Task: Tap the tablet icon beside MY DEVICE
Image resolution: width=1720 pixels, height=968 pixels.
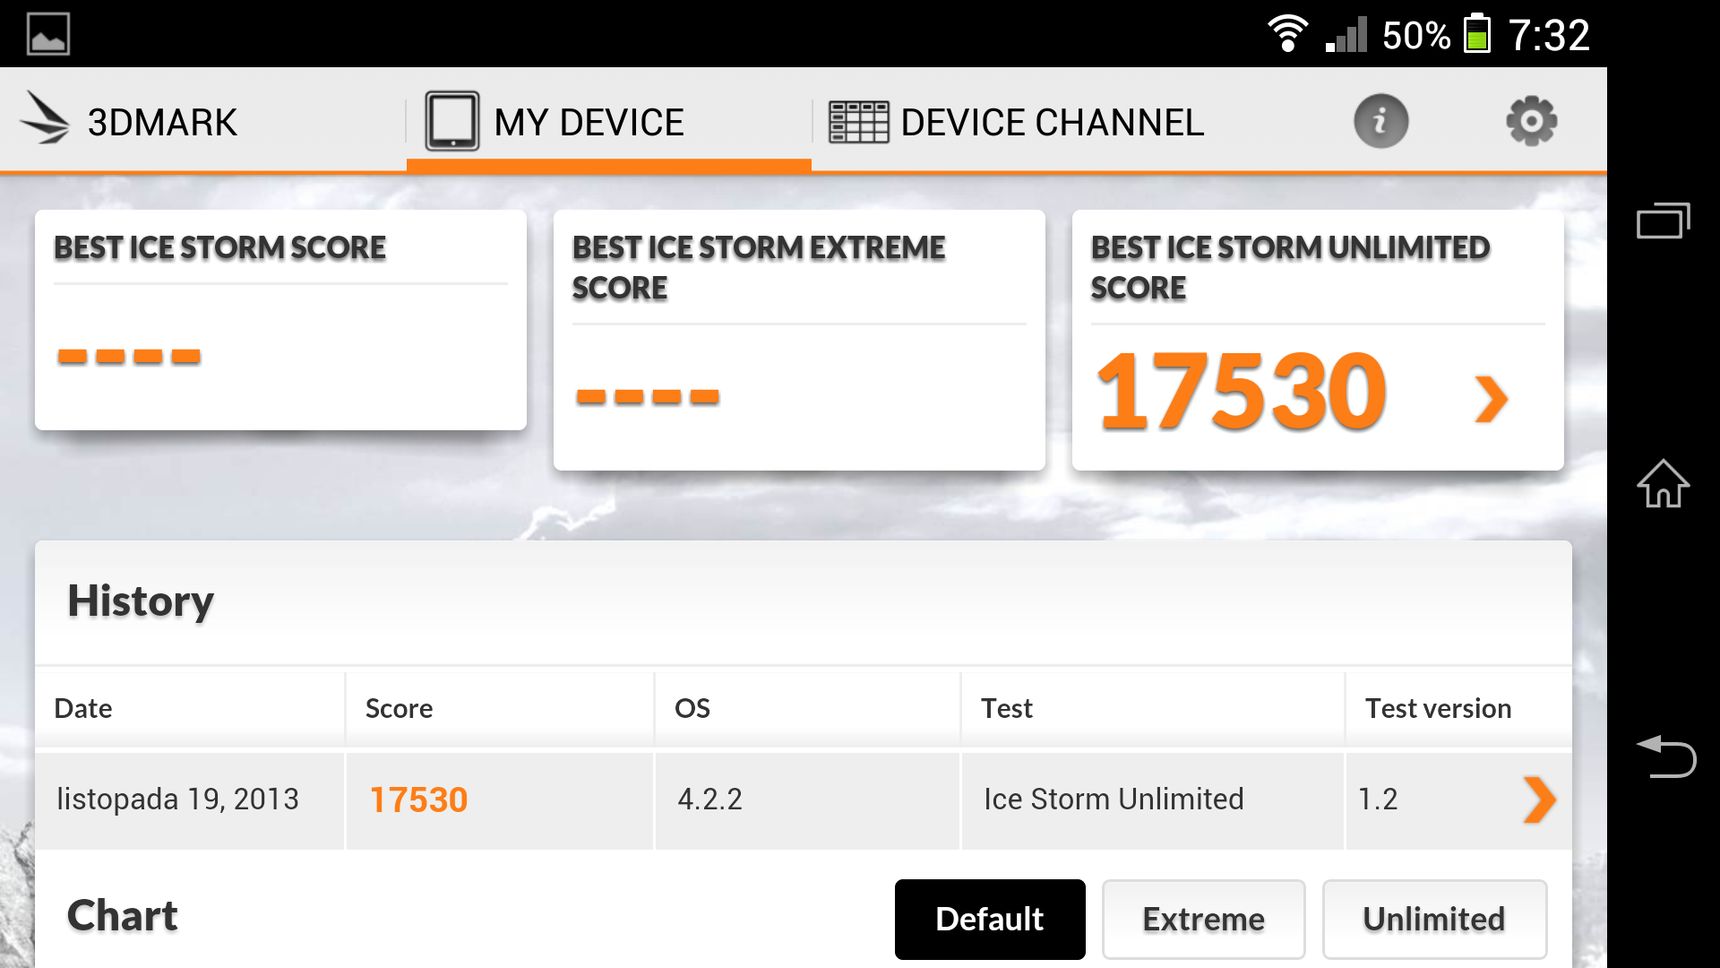Action: pos(452,121)
